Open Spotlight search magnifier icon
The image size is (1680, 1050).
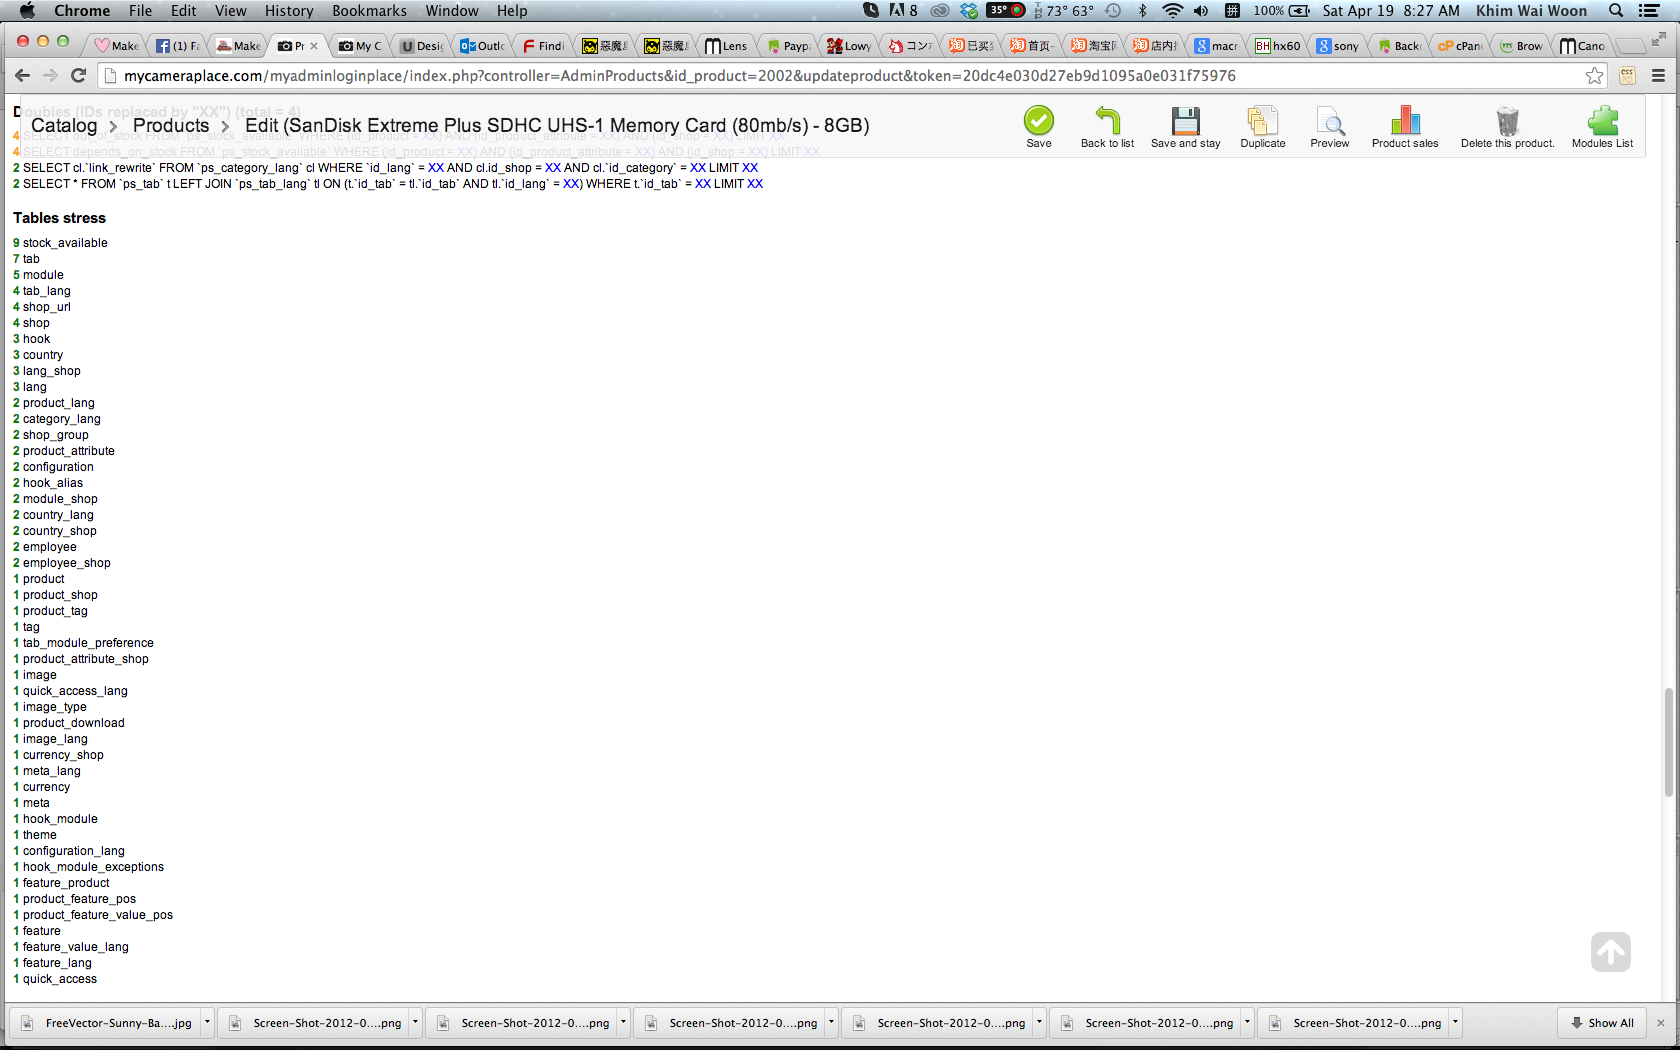tap(1616, 11)
